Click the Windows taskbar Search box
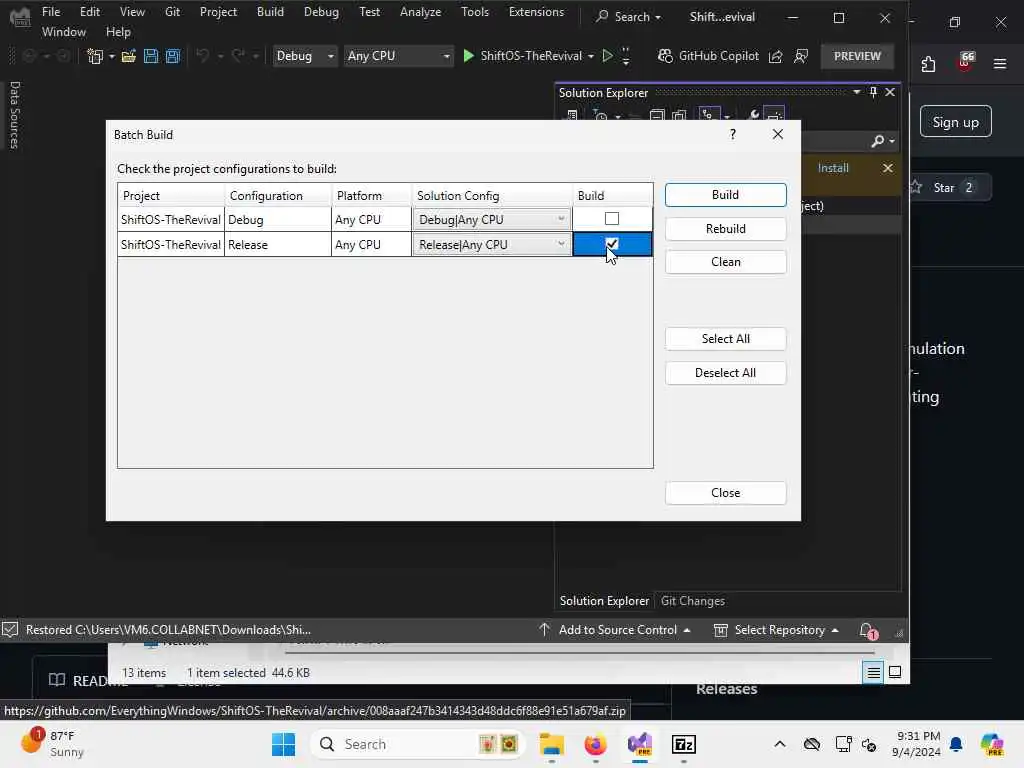The width and height of the screenshot is (1024, 768). coord(418,744)
